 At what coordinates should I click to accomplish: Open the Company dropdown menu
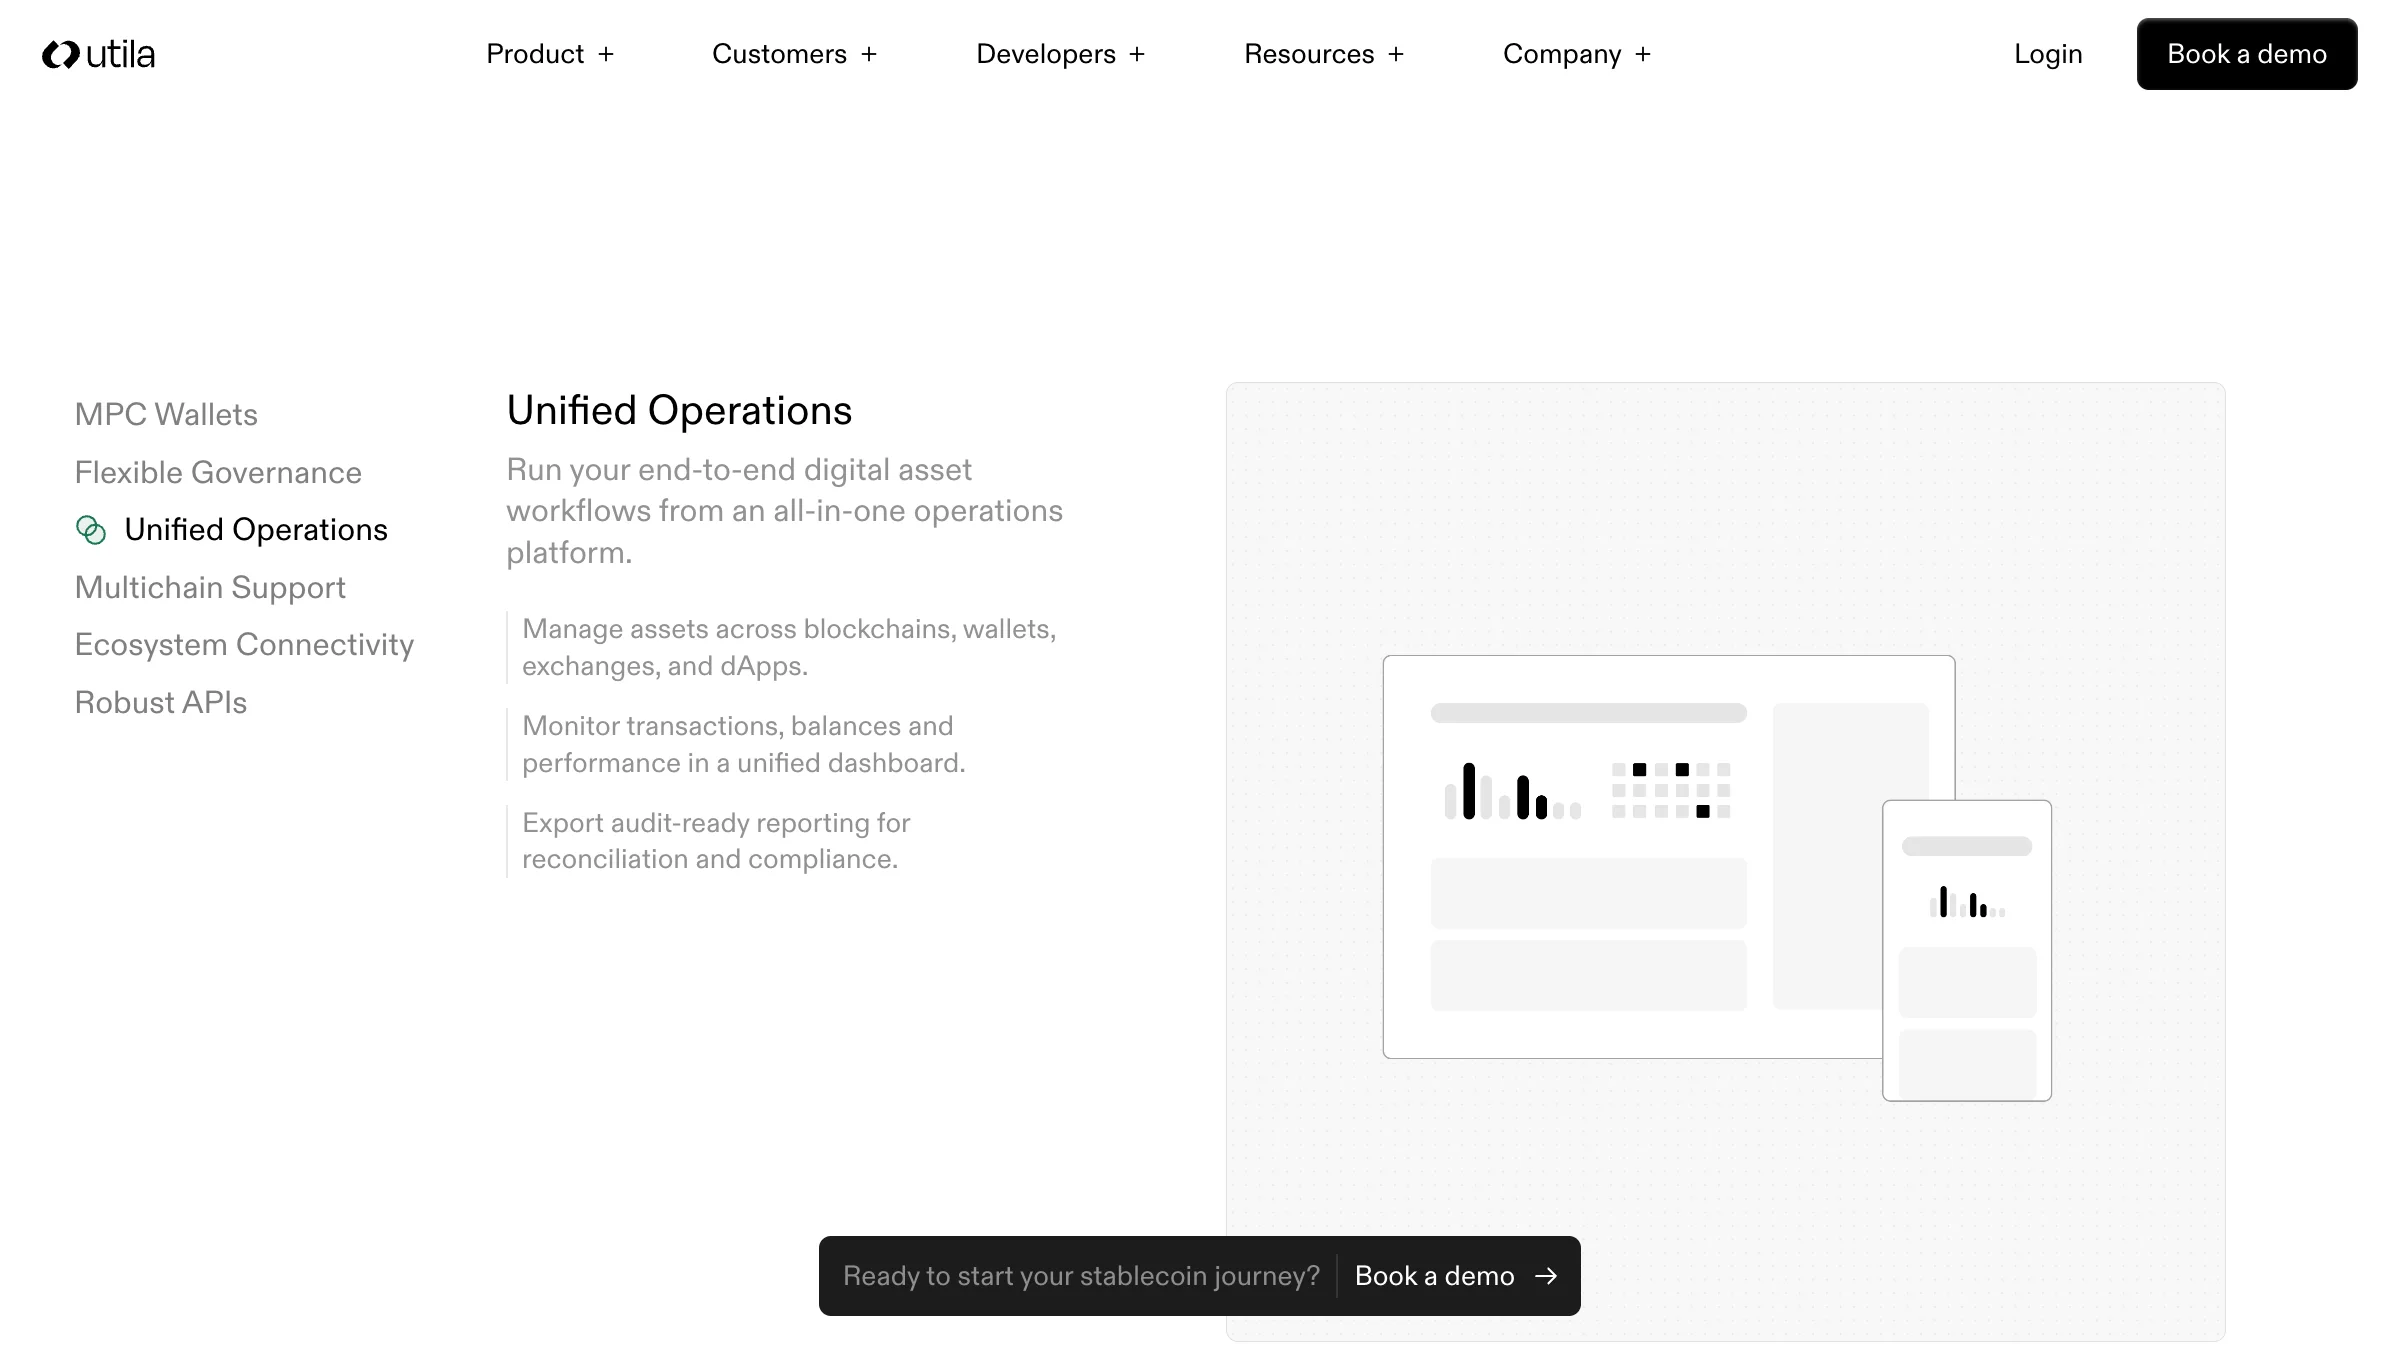coord(1561,54)
